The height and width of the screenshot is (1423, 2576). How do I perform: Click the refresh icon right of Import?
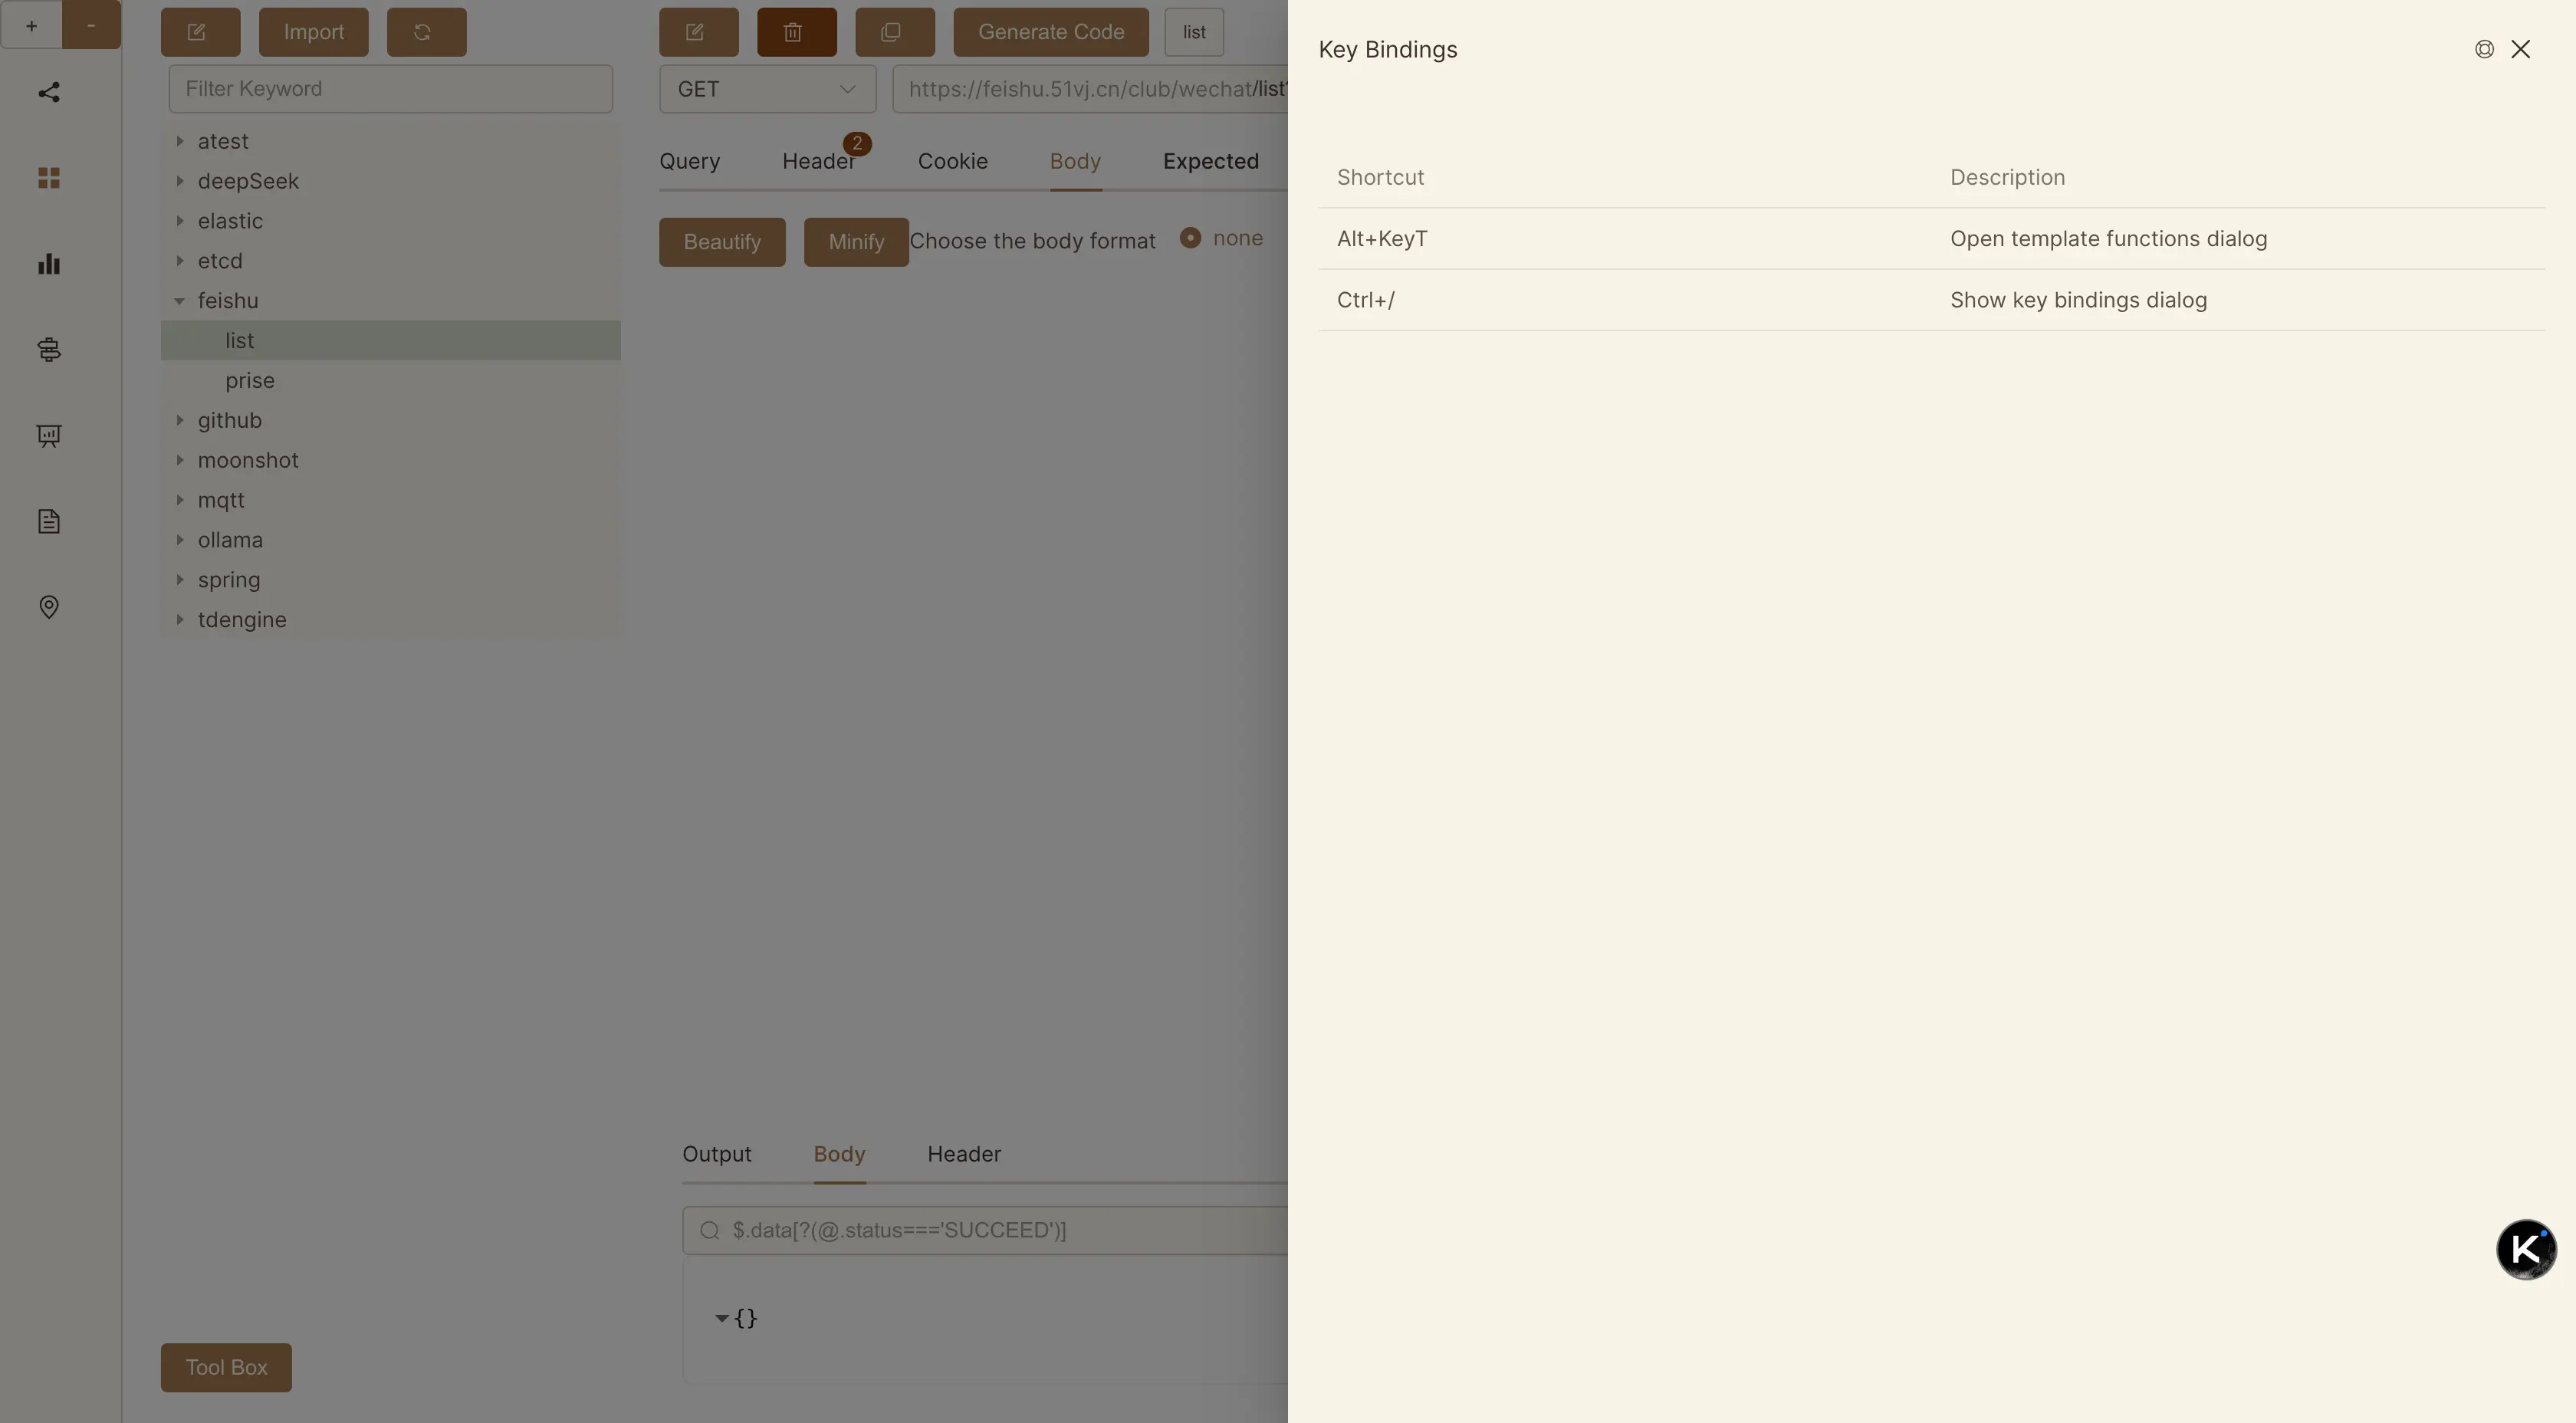click(x=426, y=32)
